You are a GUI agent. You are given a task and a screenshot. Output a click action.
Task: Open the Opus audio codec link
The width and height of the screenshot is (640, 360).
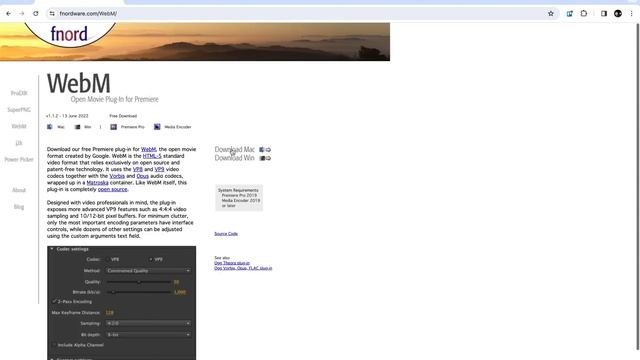pyautogui.click(x=142, y=176)
